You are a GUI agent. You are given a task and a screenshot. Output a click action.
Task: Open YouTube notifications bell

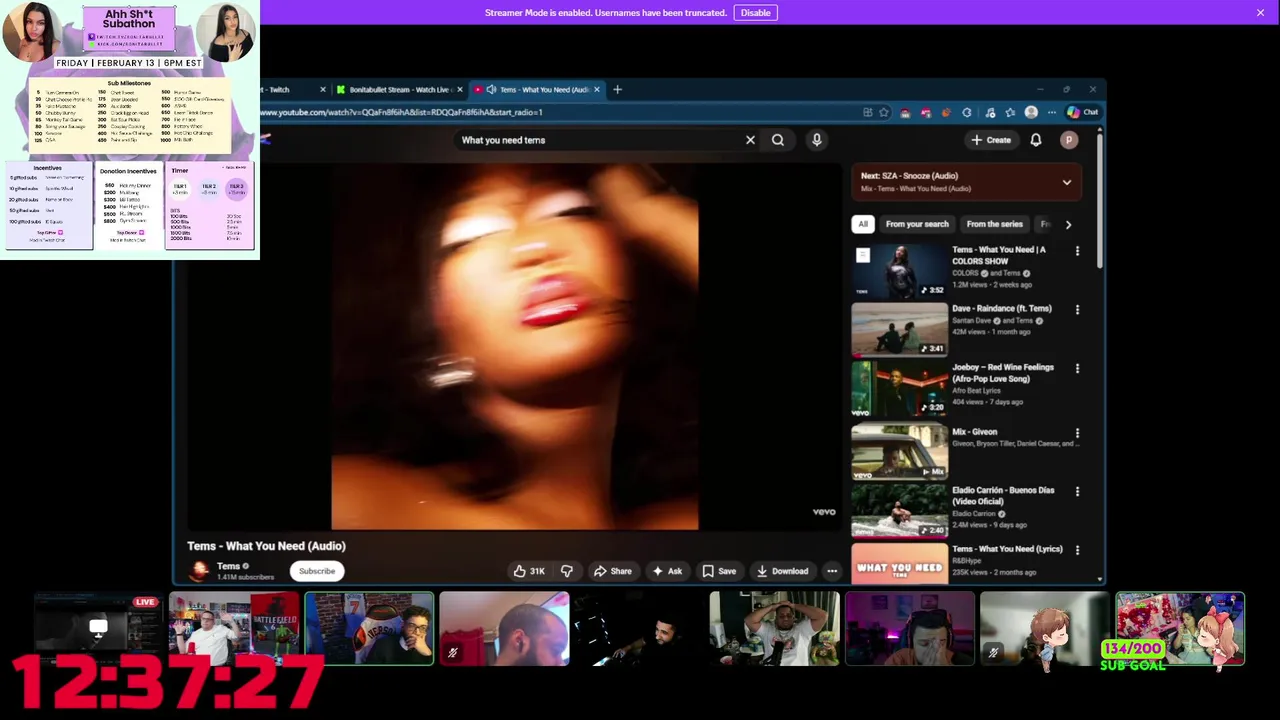pyautogui.click(x=1036, y=140)
